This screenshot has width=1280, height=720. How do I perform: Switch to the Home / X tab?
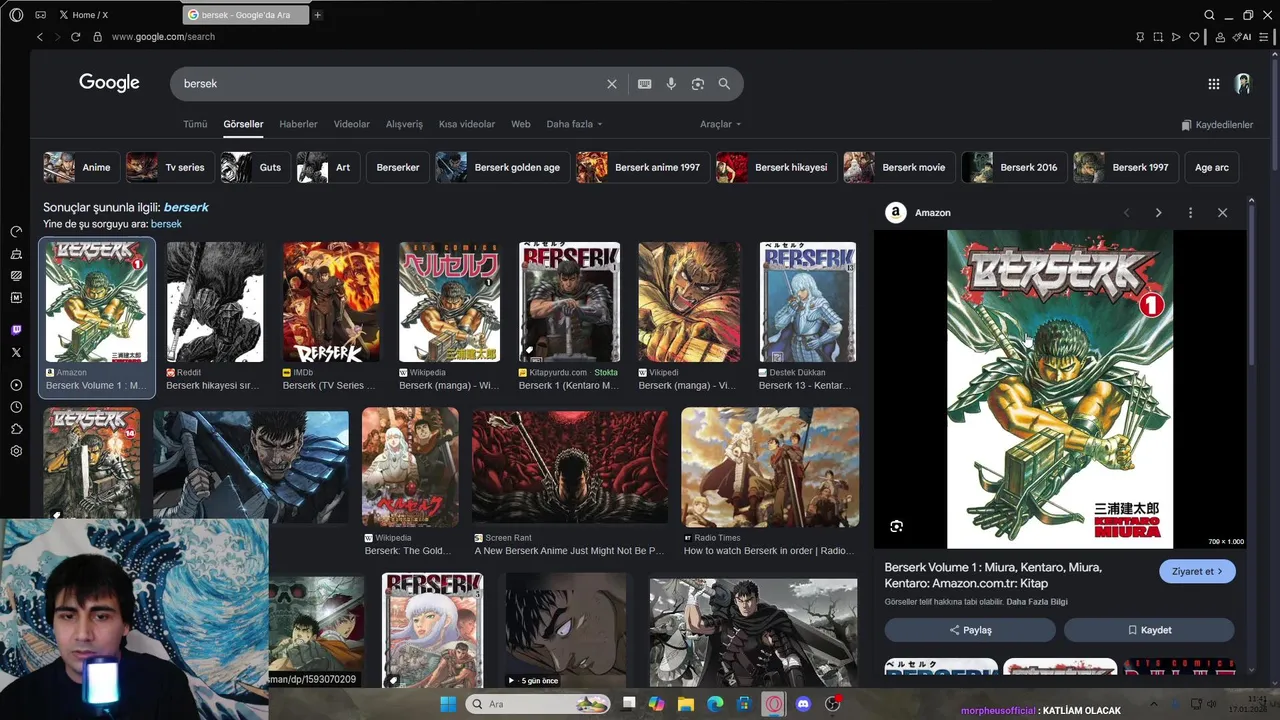click(x=84, y=15)
